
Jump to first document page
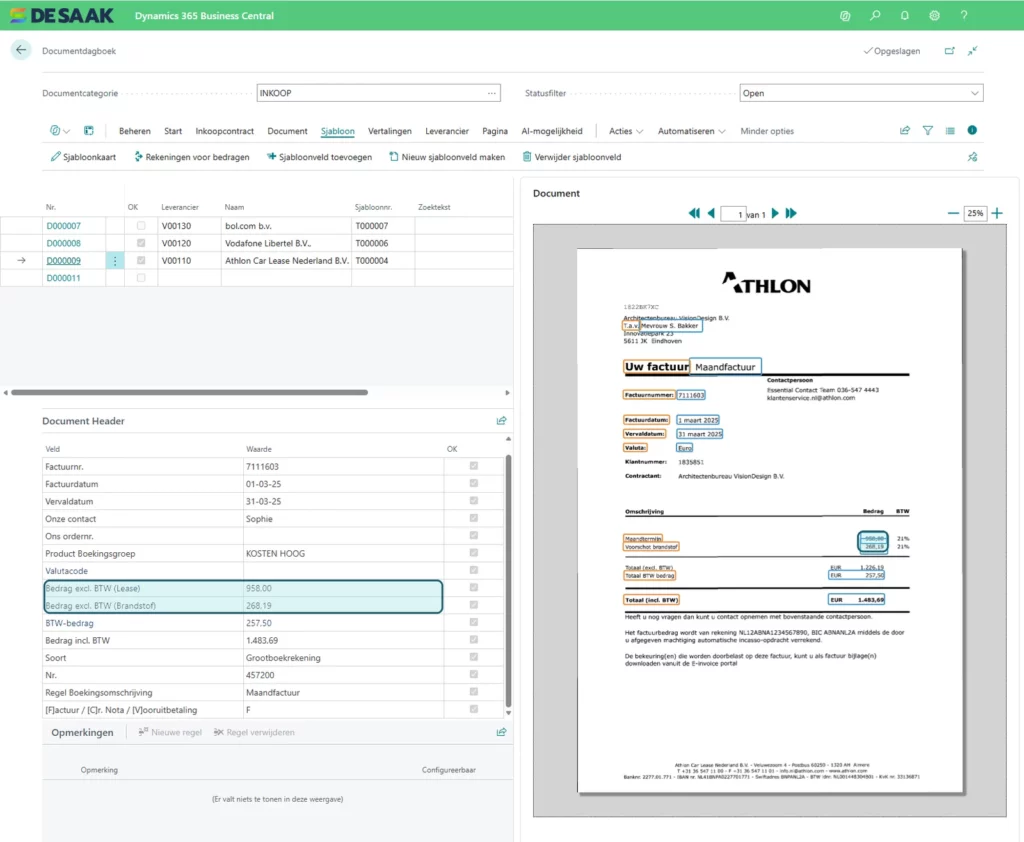[x=694, y=213]
